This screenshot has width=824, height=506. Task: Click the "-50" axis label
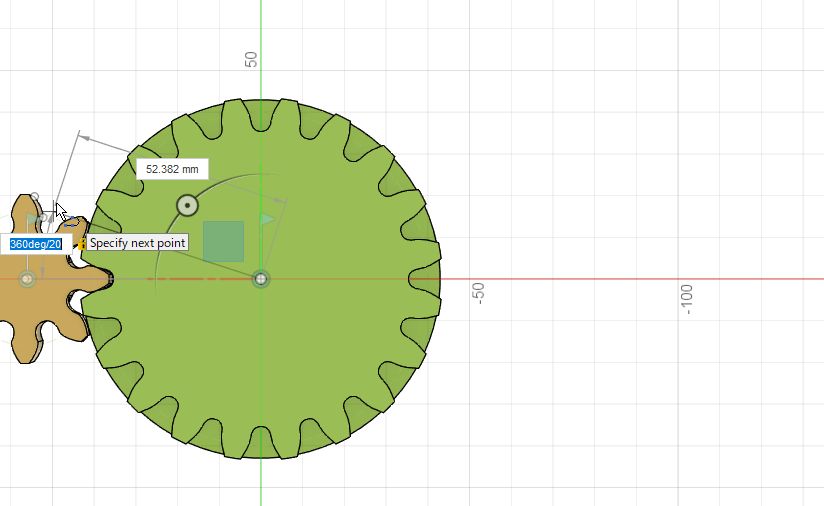click(478, 293)
